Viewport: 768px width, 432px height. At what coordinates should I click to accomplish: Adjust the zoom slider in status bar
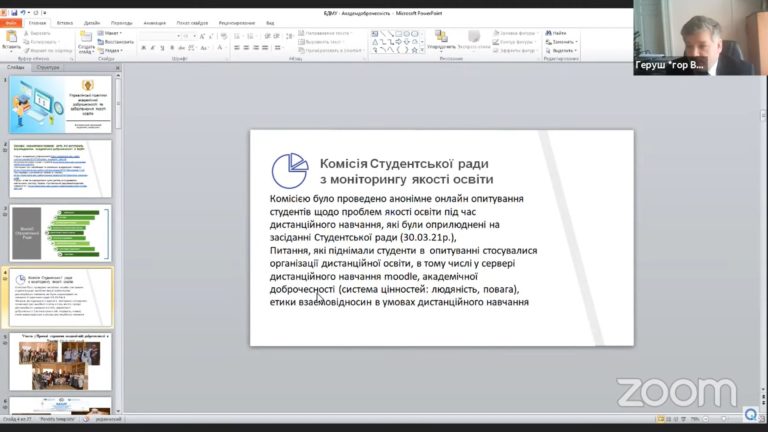pos(722,419)
